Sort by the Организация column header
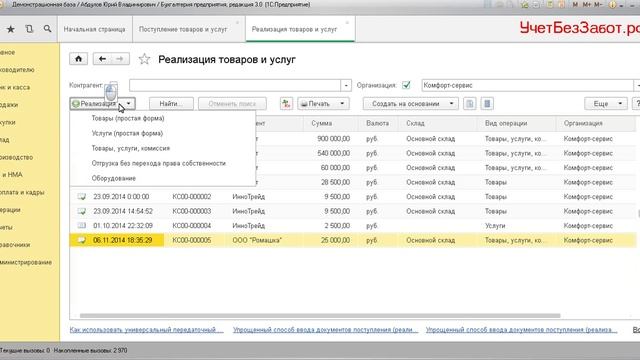Screen dimensions: 640x360 [596, 123]
